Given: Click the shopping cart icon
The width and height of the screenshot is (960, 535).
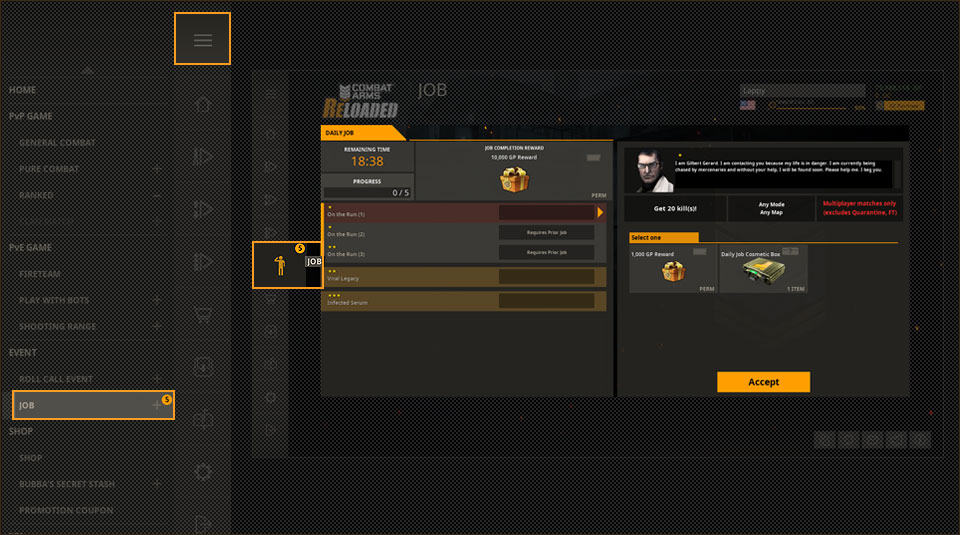Looking at the screenshot, I should (x=204, y=315).
